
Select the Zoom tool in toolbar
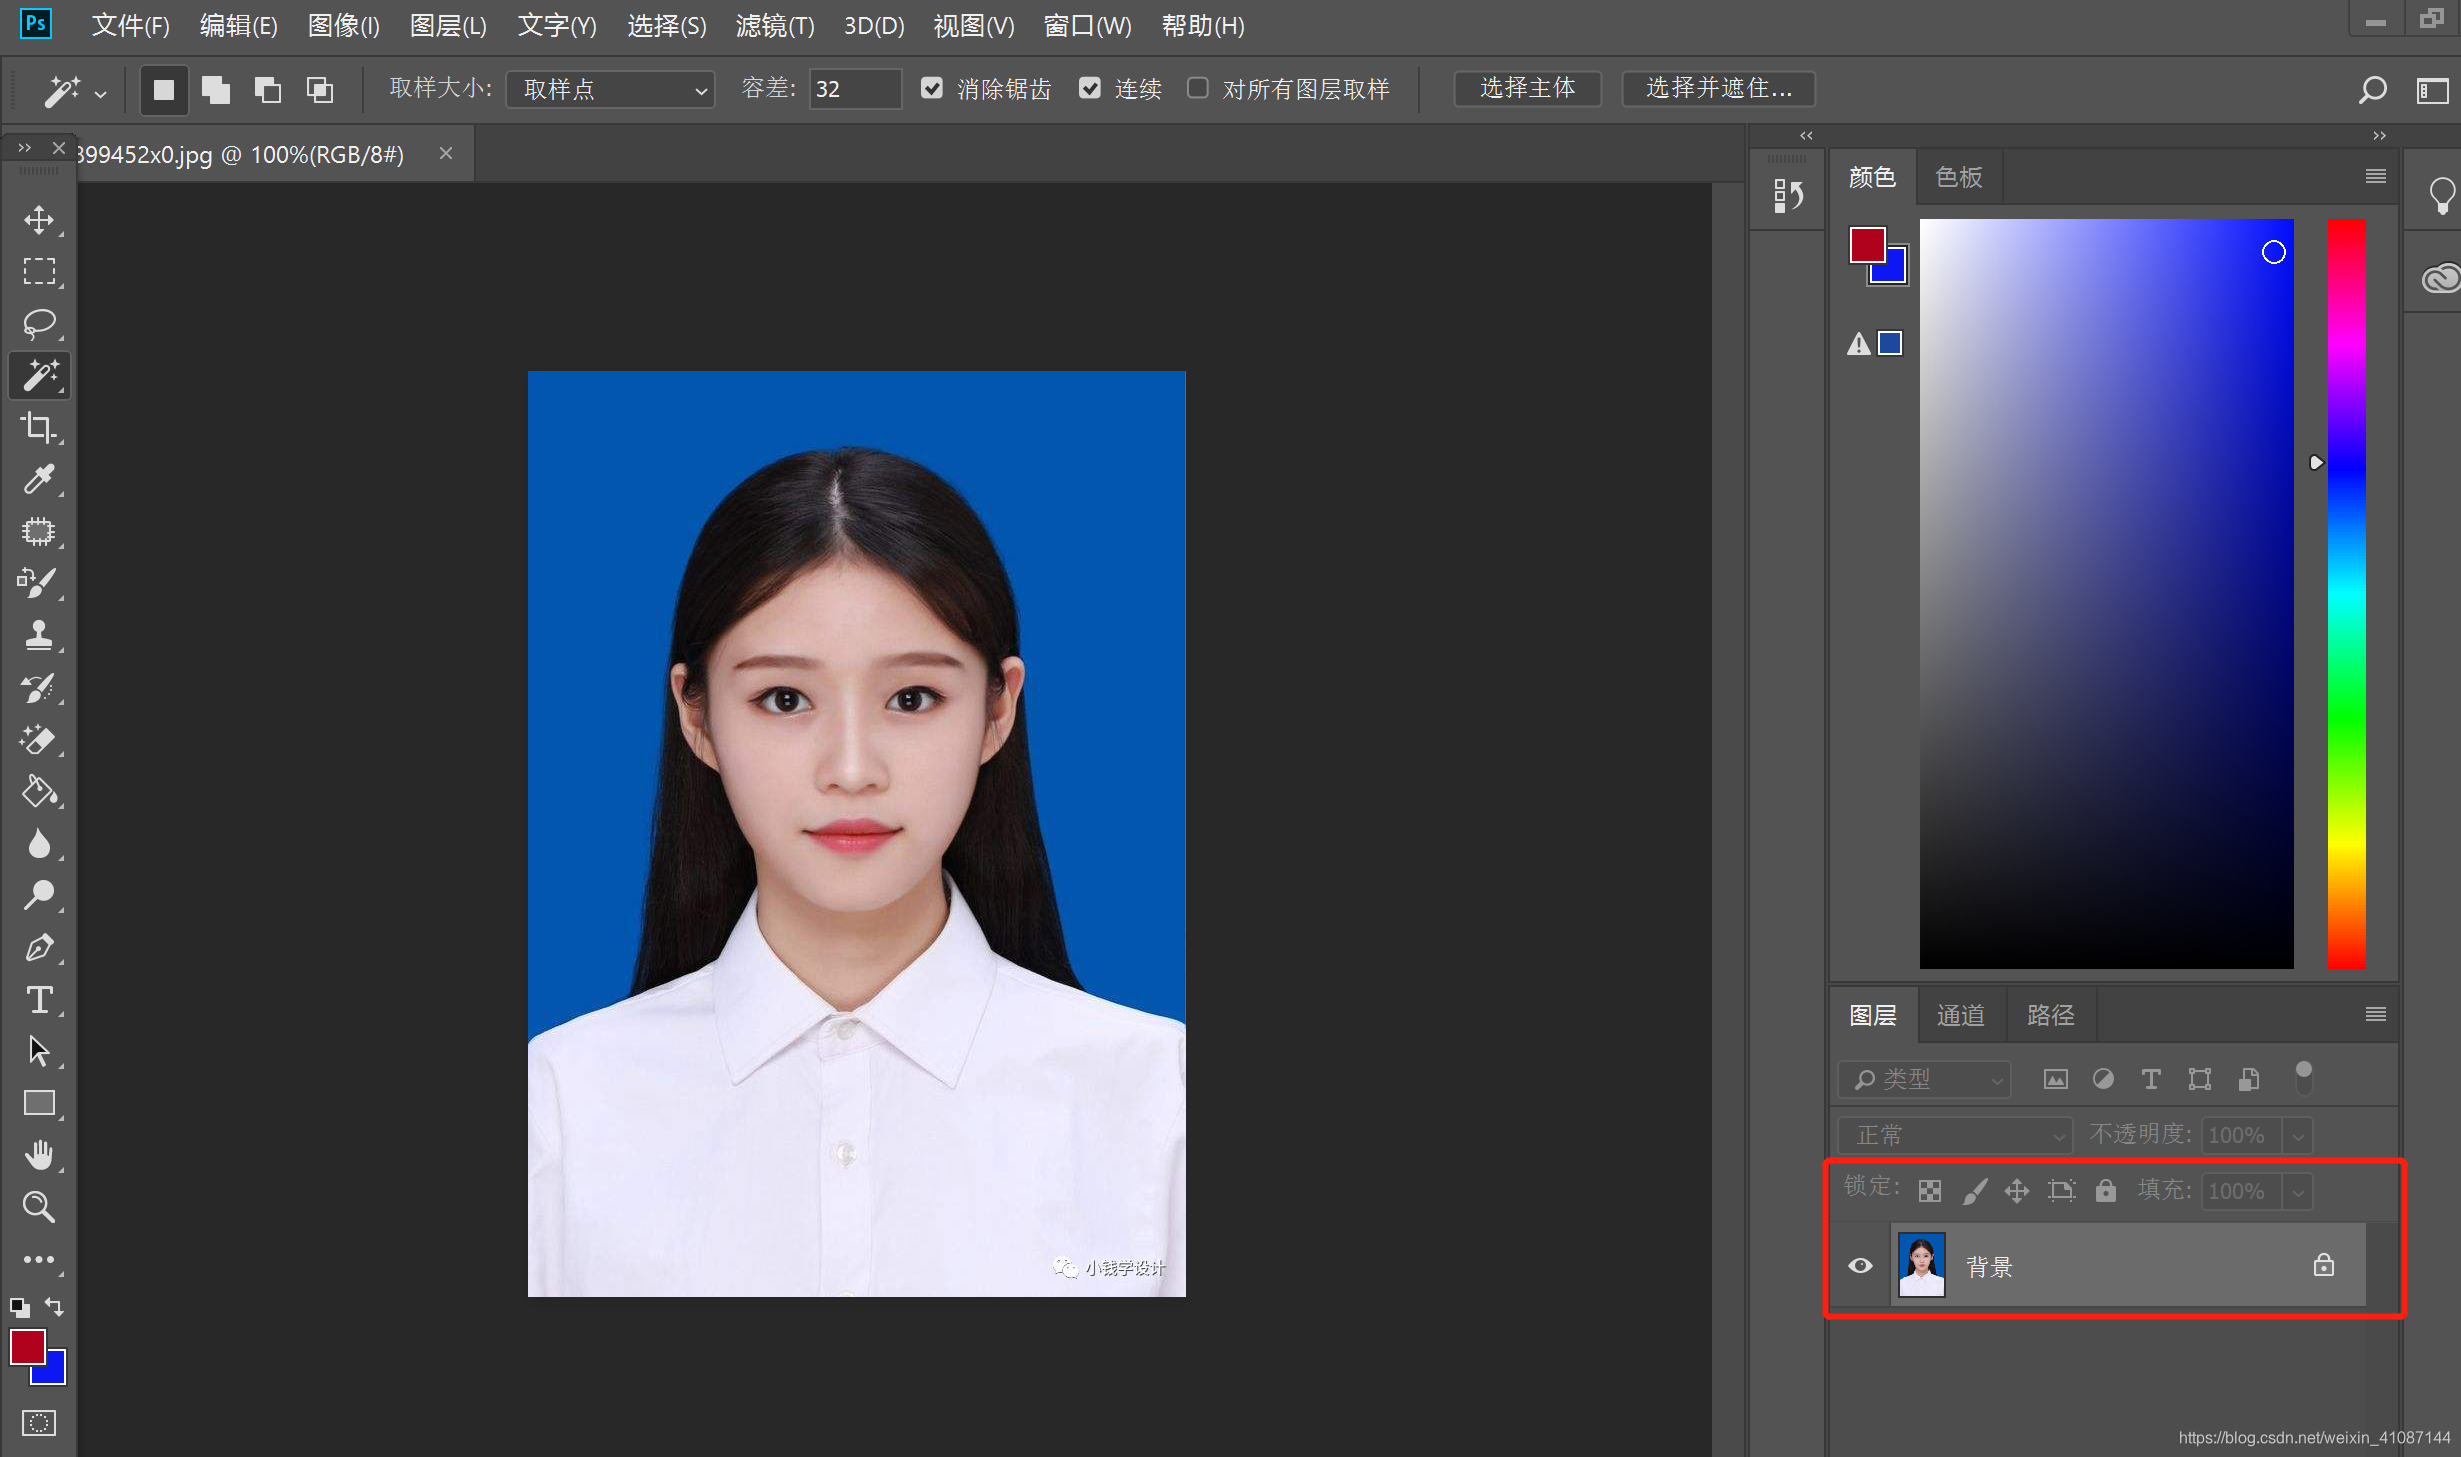coord(39,1207)
